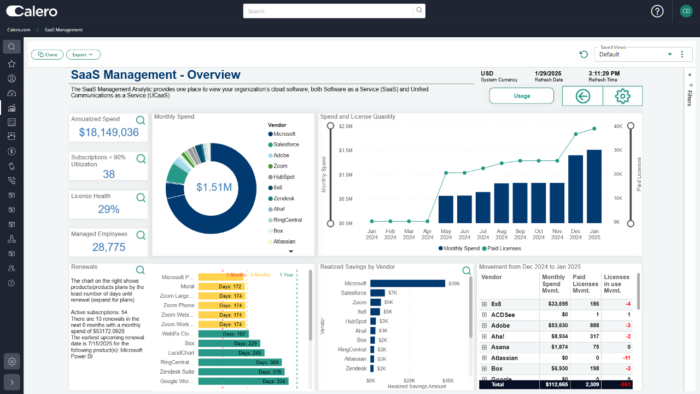Drill into Realized Savings magnifier icon
The height and width of the screenshot is (394, 700).
pyautogui.click(x=467, y=270)
